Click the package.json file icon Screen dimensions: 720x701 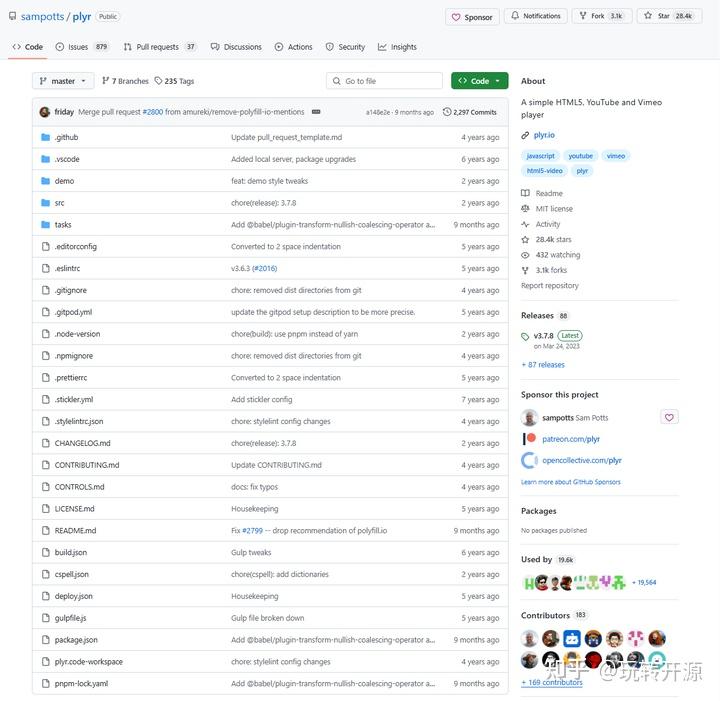[45, 639]
